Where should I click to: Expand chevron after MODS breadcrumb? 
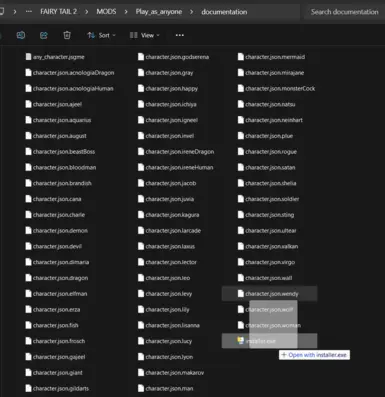click(126, 12)
